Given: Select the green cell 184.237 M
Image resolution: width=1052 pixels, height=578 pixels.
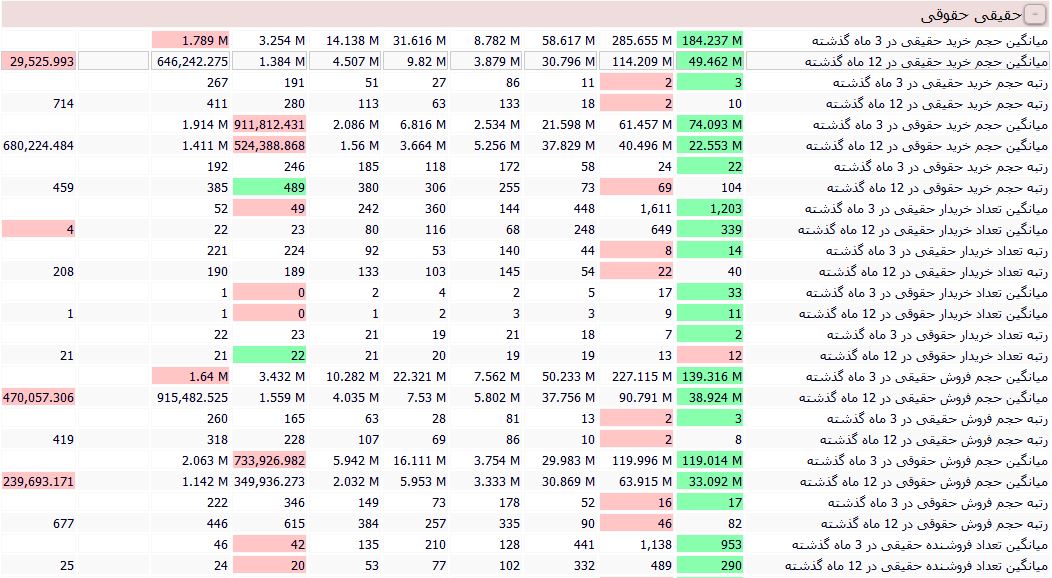Looking at the screenshot, I should [710, 41].
